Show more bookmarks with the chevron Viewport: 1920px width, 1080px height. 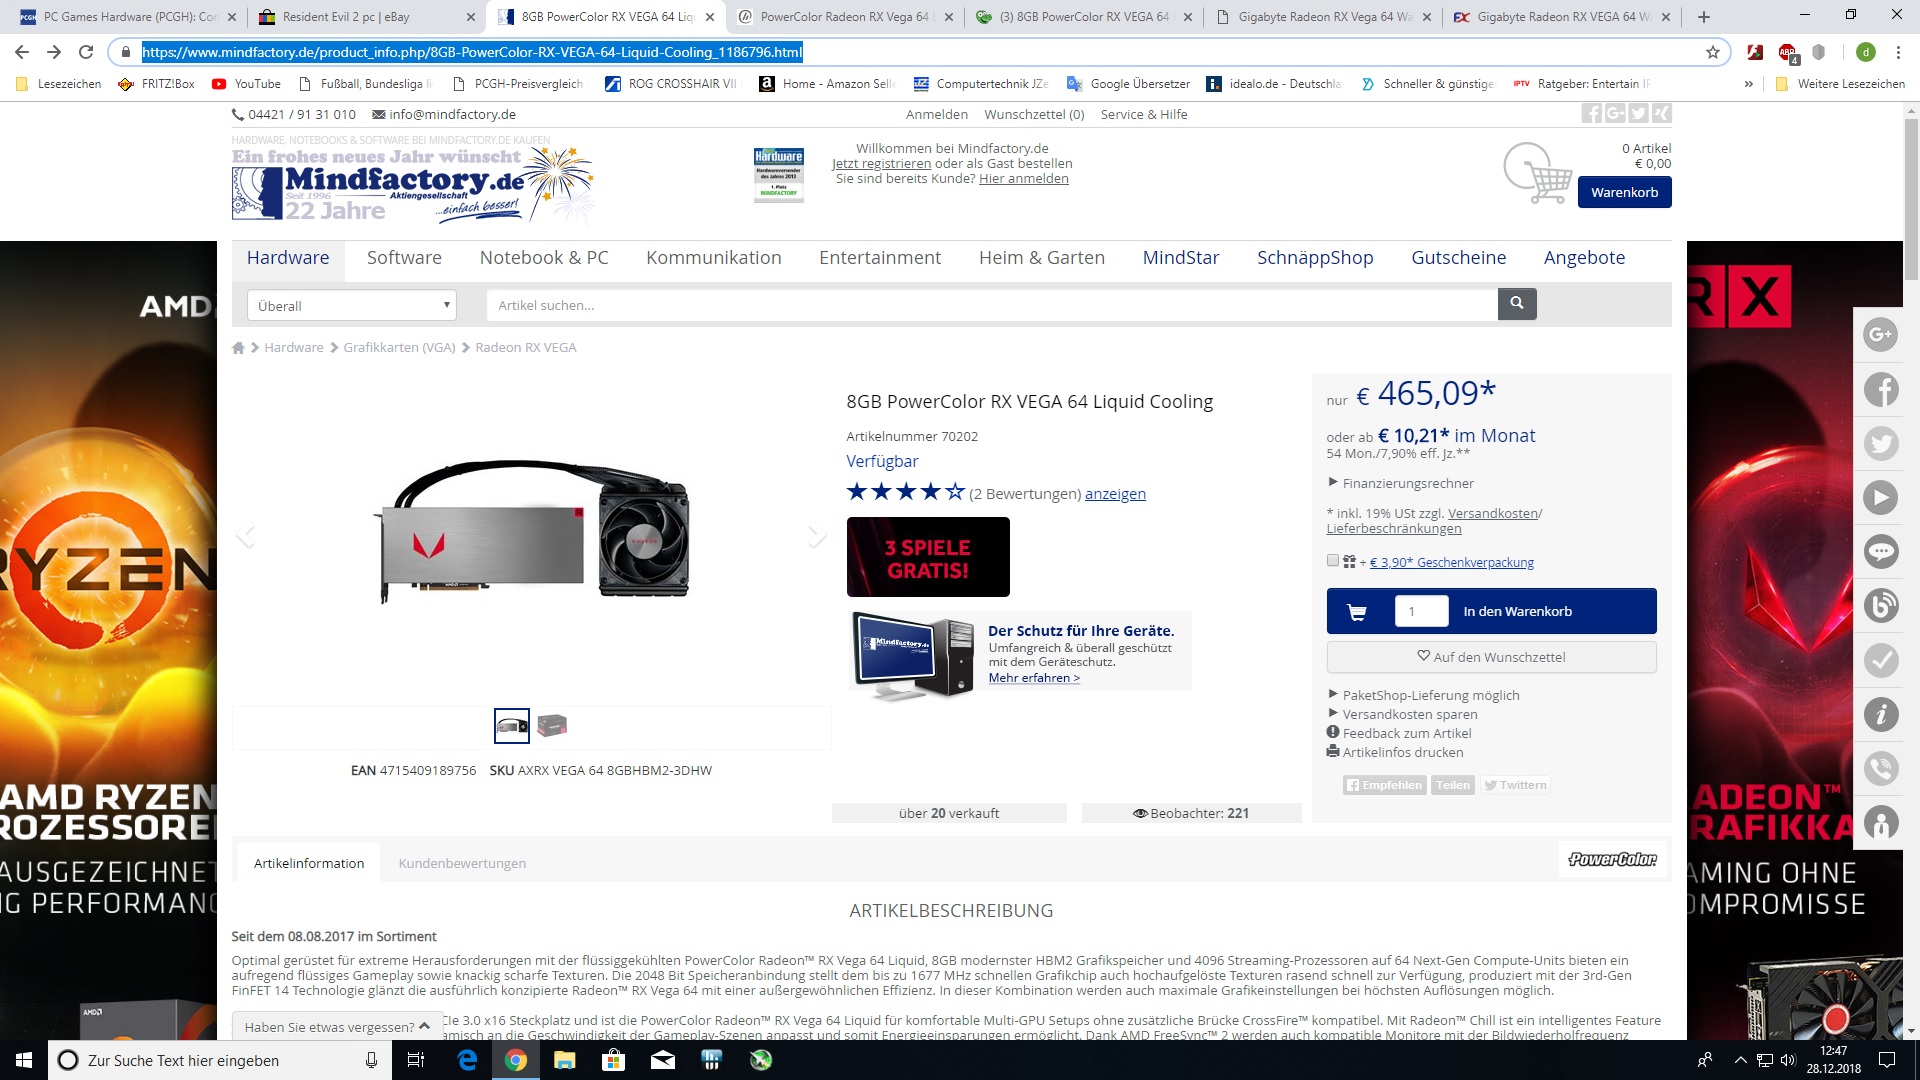[x=1748, y=84]
